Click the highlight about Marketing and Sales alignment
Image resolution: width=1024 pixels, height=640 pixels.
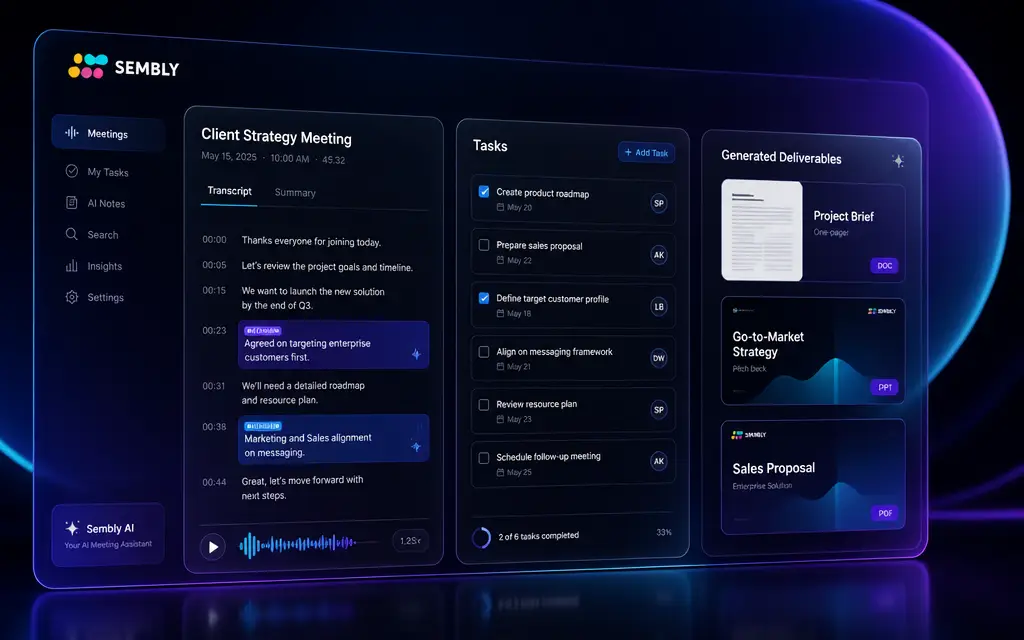point(334,439)
